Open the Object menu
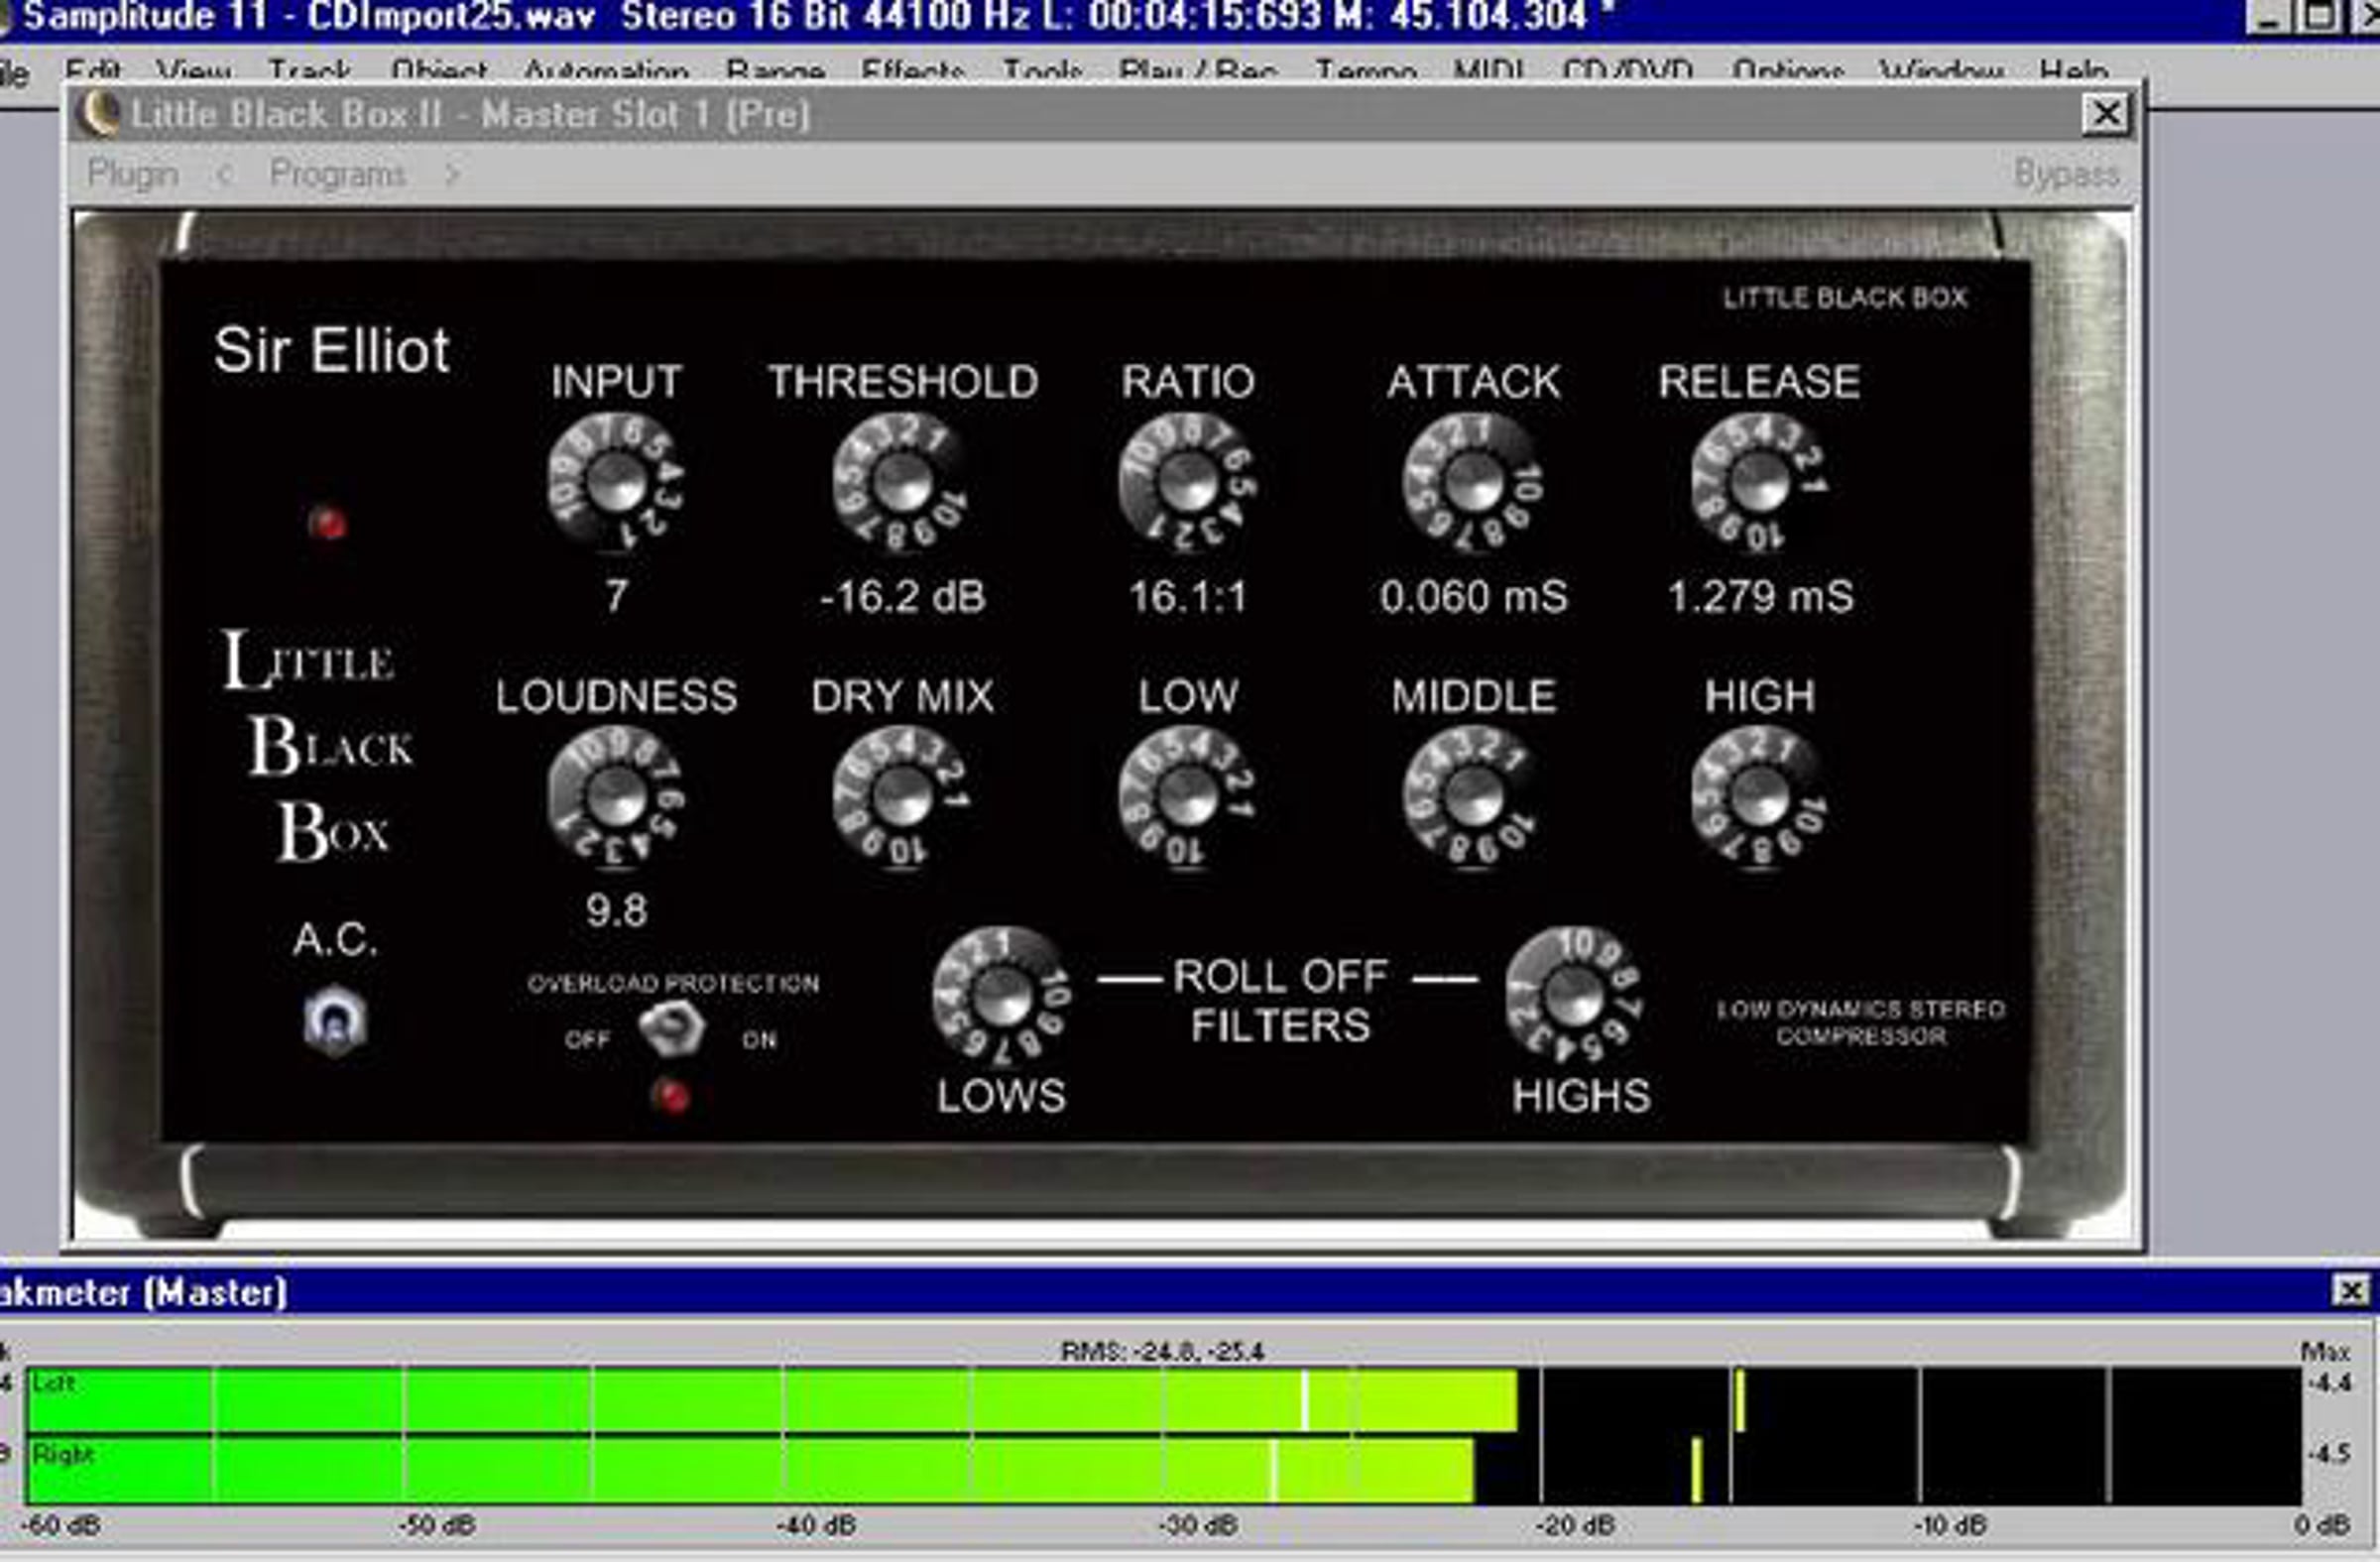 coord(439,71)
